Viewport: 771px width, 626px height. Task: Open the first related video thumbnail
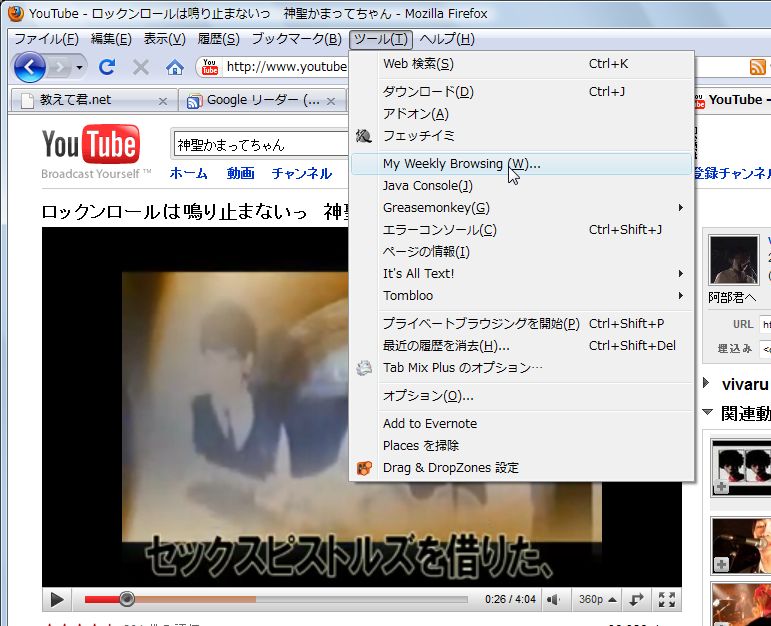coord(741,467)
